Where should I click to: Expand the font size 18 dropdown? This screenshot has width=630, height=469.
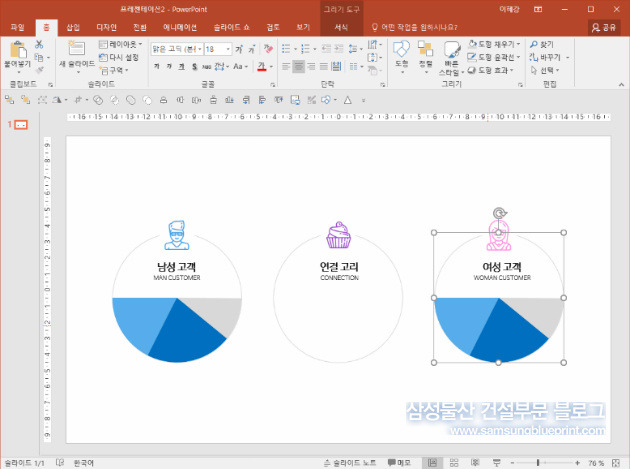[228, 49]
